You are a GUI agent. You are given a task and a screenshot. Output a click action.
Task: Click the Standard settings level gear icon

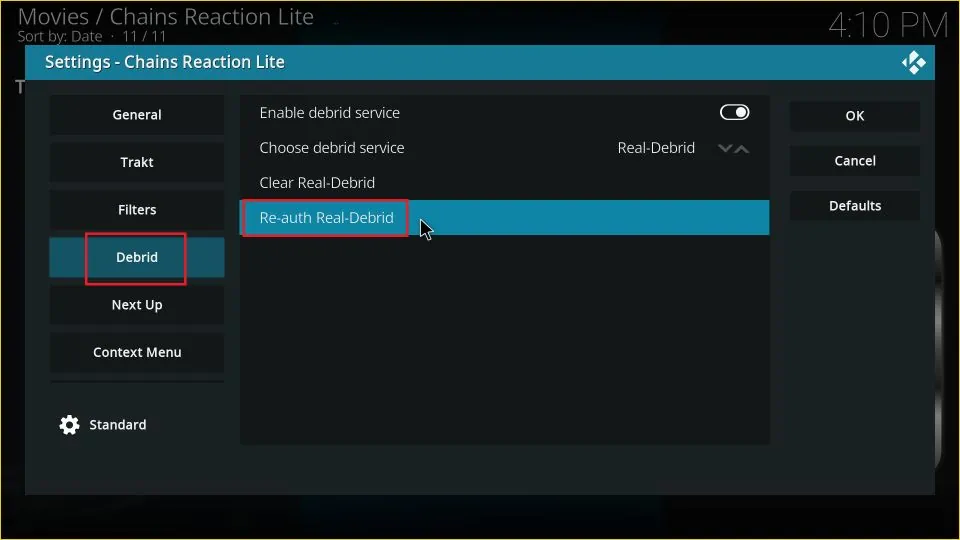pyautogui.click(x=69, y=425)
